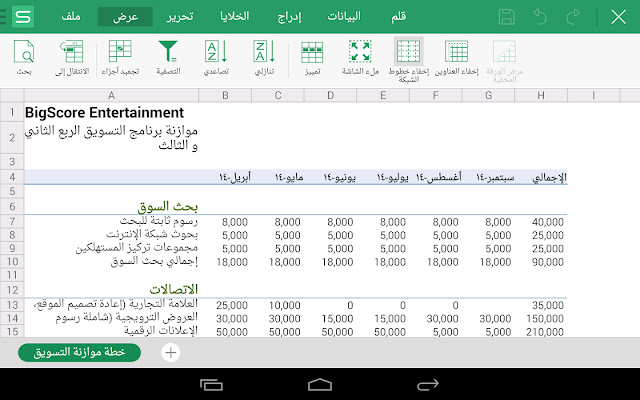Open the File (ملف) menu tab
The width and height of the screenshot is (640, 400).
click(x=71, y=17)
